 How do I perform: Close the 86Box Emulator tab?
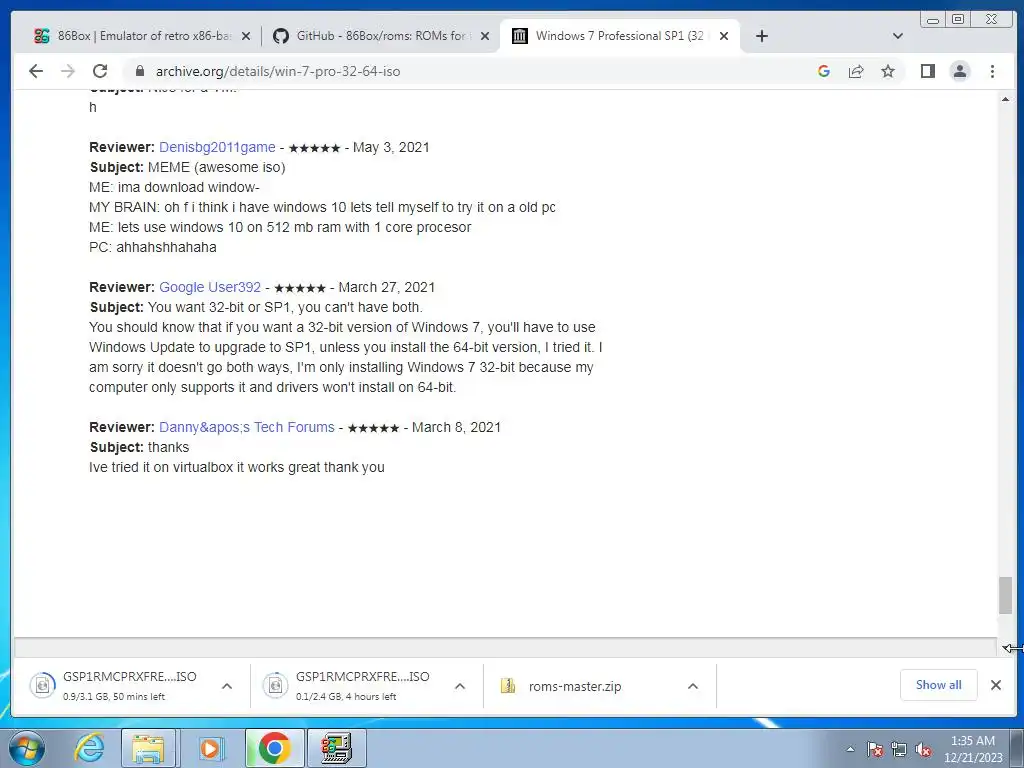click(246, 36)
